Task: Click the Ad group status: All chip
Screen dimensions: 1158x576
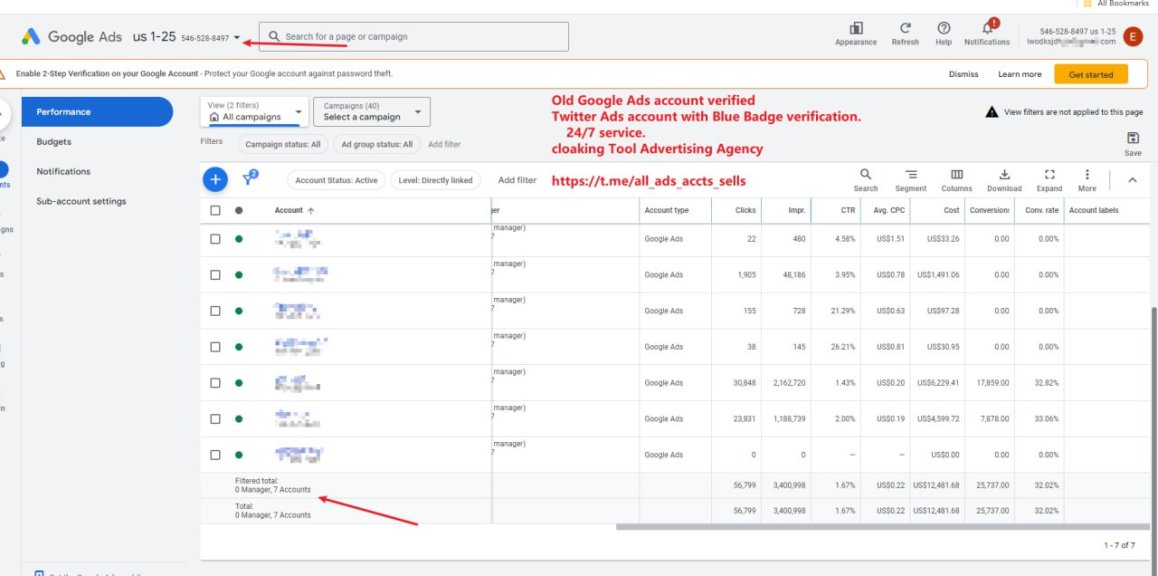Action: (377, 145)
